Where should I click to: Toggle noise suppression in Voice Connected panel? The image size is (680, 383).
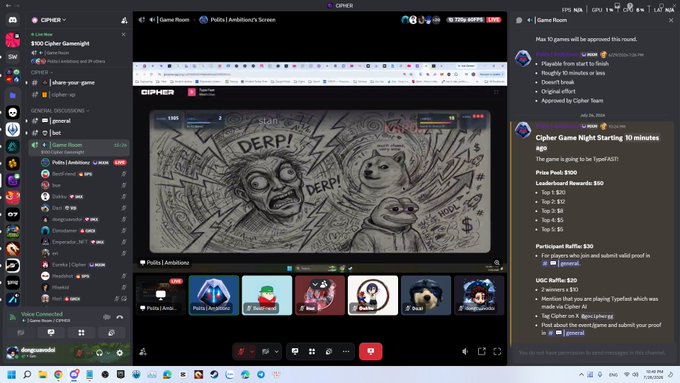[107, 317]
